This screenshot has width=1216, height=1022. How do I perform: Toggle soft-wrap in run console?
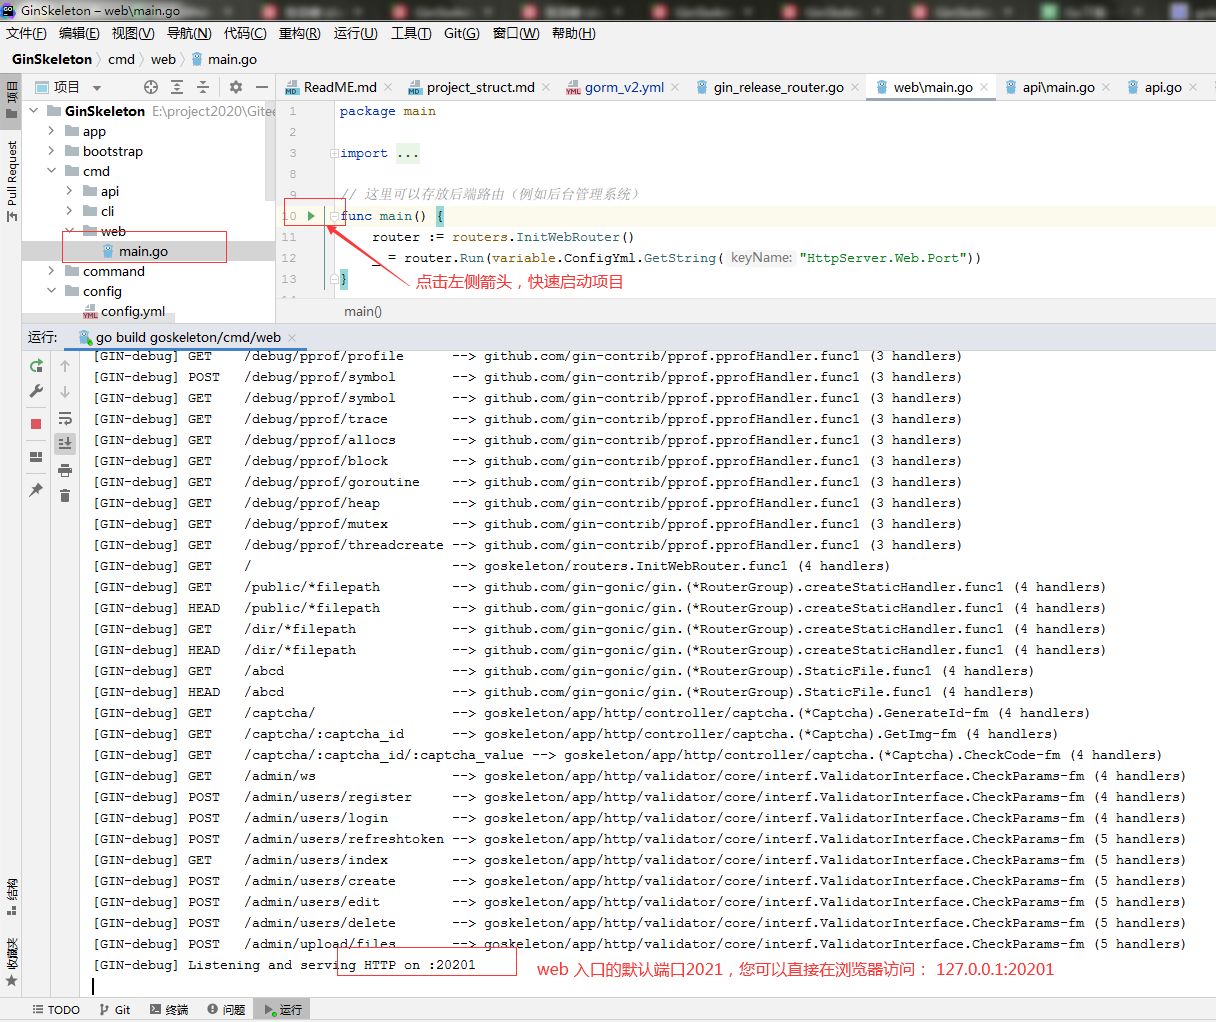click(x=65, y=418)
